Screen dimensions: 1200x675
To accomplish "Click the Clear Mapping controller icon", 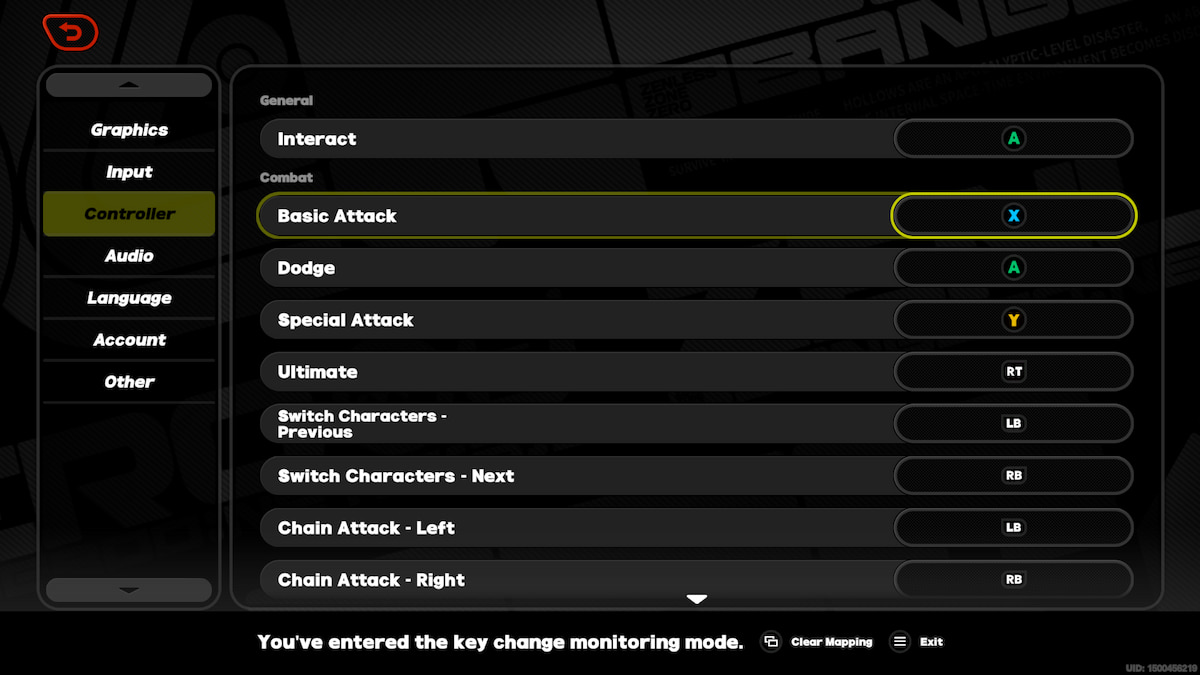I will pos(770,642).
